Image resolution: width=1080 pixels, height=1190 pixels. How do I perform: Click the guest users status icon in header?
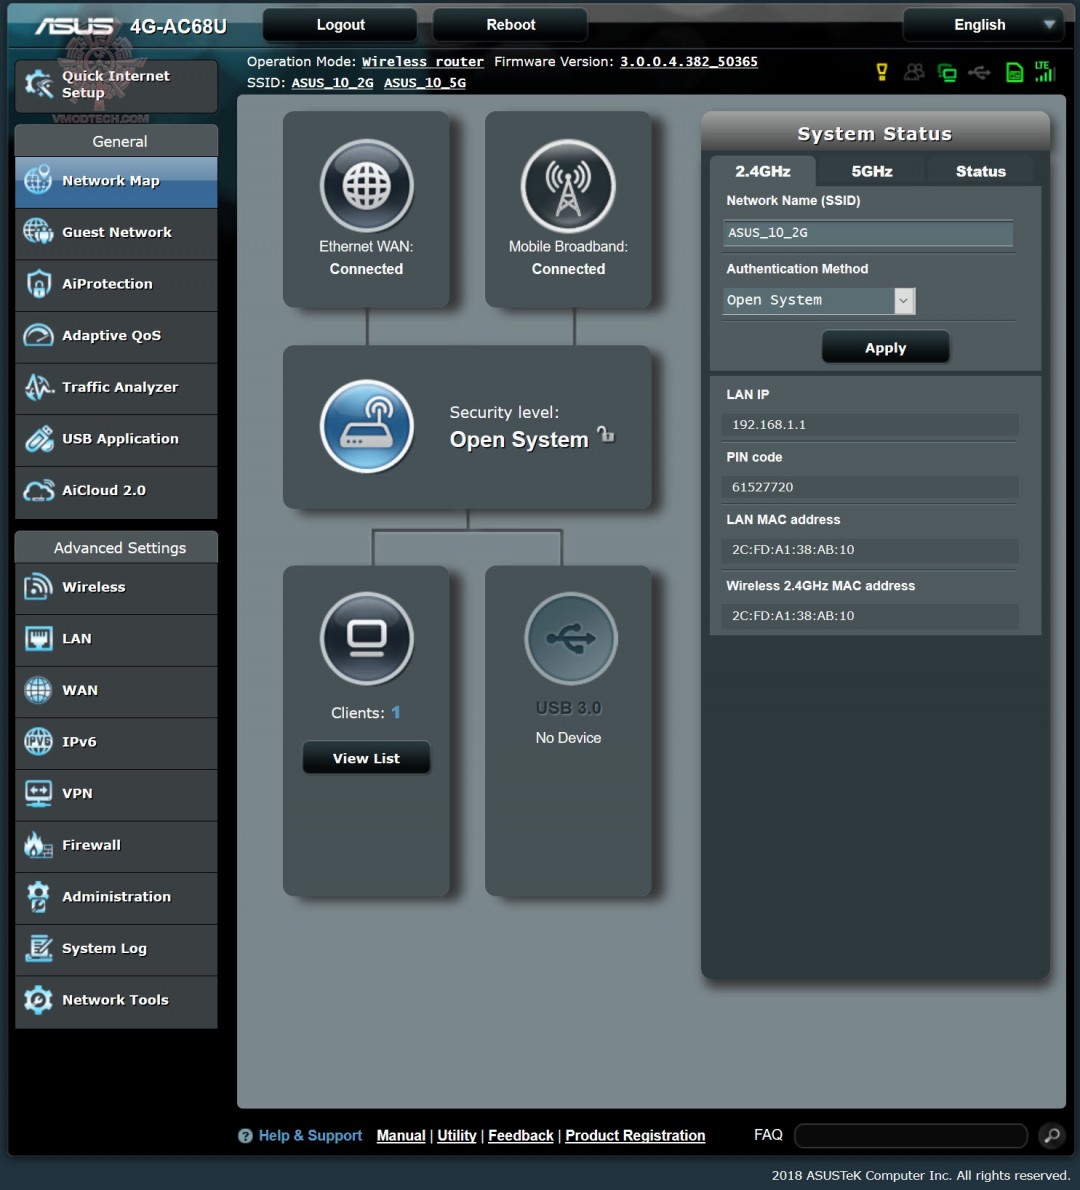914,72
